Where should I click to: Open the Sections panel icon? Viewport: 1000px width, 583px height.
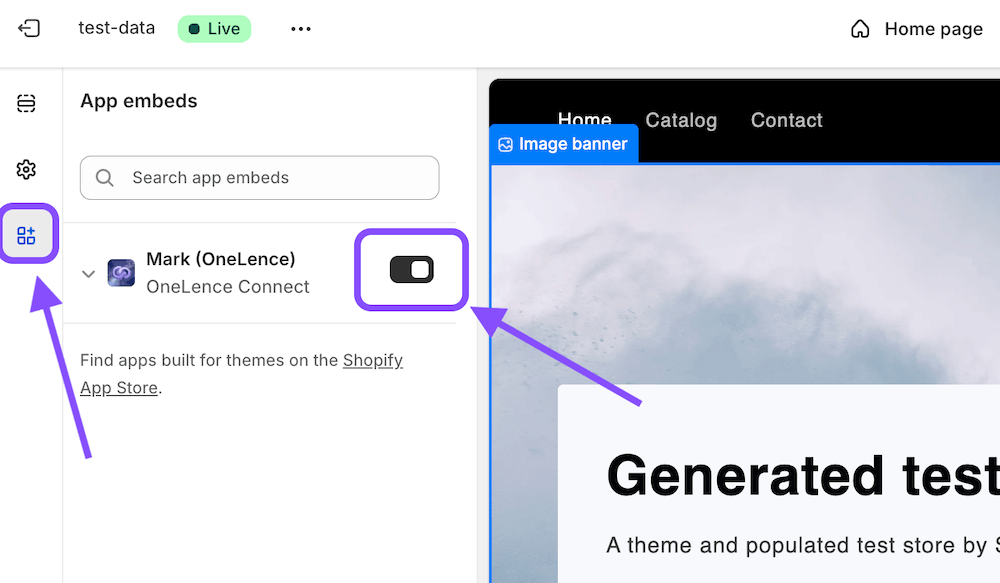tap(26, 103)
